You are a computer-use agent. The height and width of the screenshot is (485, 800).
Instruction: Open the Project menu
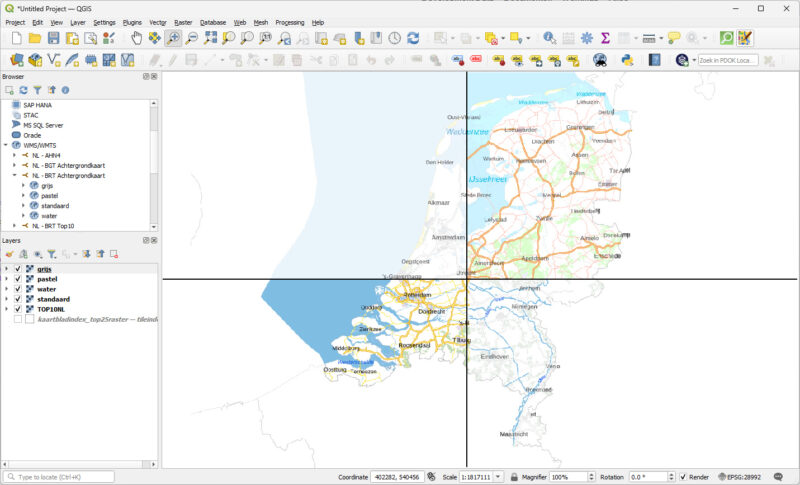(15, 22)
